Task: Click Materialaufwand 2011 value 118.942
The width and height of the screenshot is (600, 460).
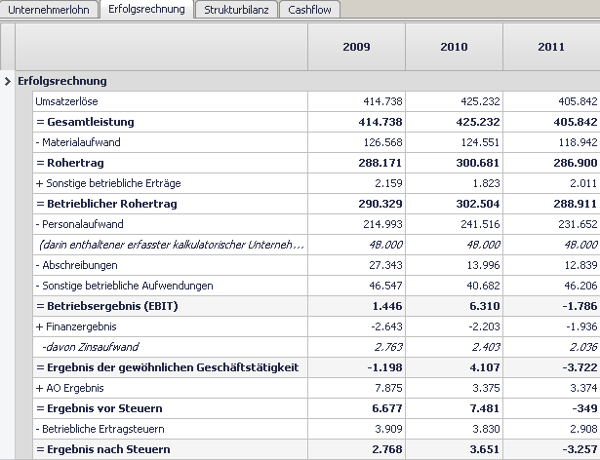Action: click(x=578, y=142)
